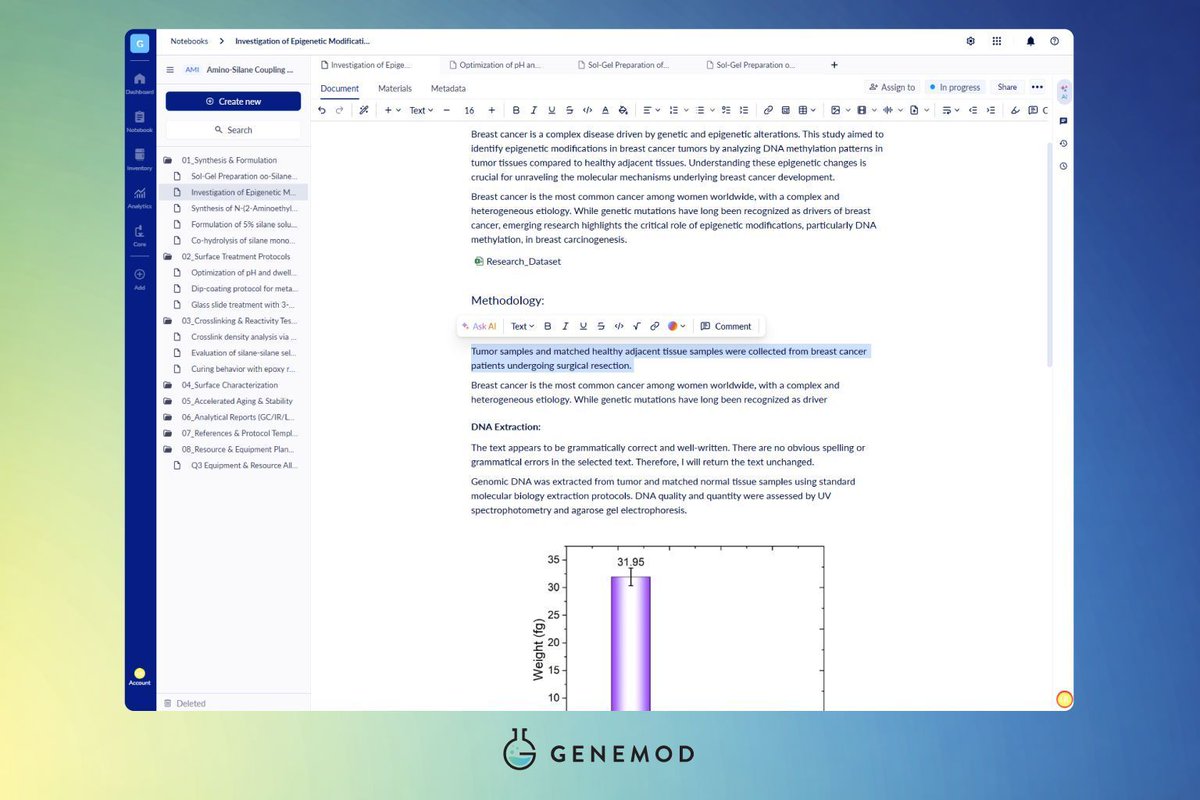Click the sidebar Search field

[233, 130]
